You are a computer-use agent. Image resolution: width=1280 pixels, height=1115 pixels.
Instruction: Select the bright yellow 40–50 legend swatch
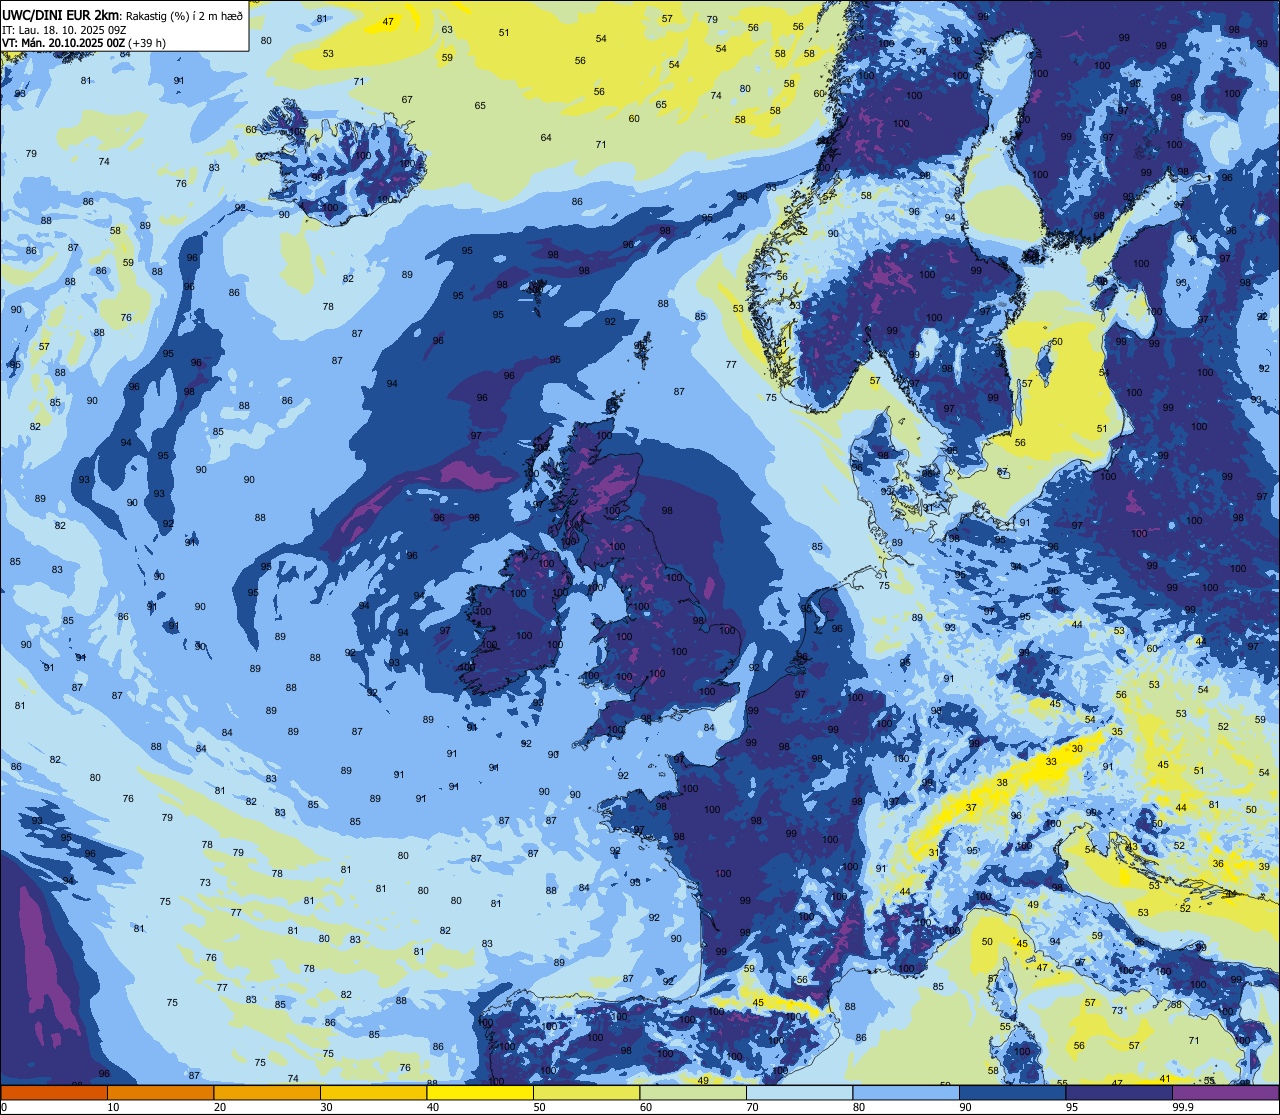pyautogui.click(x=480, y=1092)
